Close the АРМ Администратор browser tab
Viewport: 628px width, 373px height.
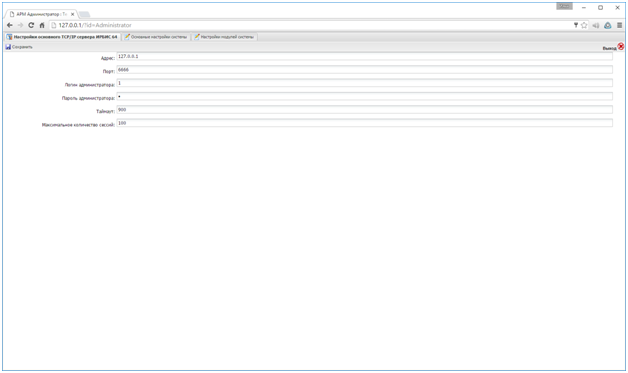click(x=72, y=14)
